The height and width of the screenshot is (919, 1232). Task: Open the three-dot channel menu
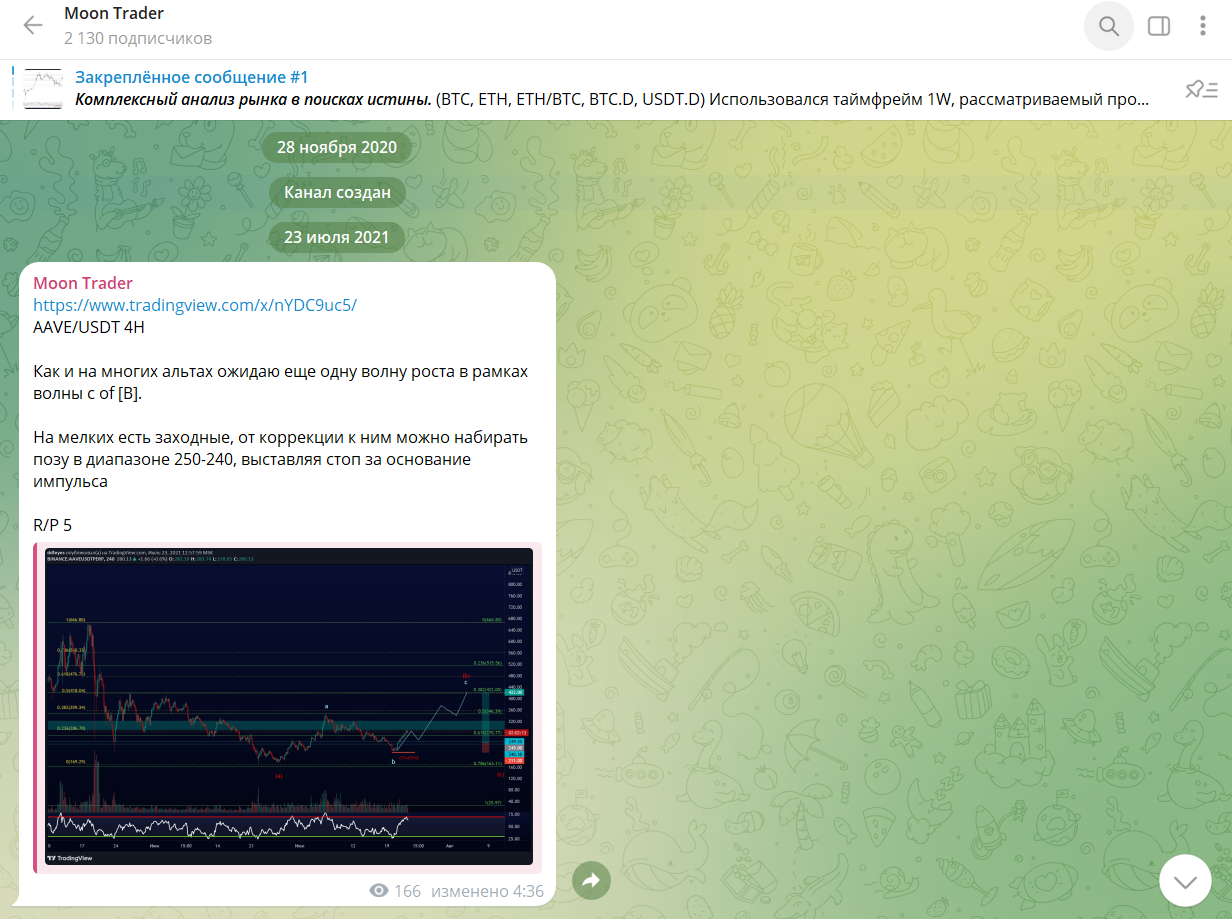1203,26
